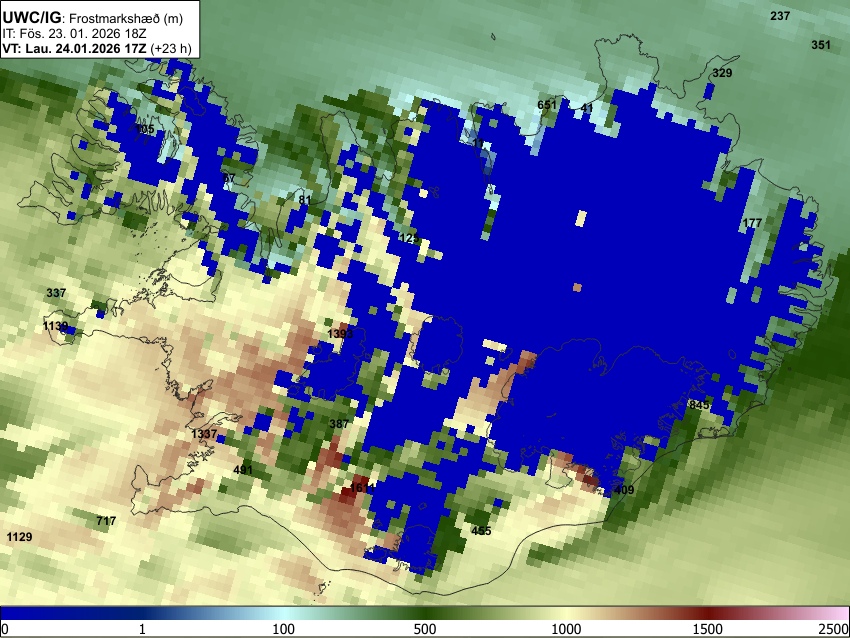Viewport: 850px width, 638px height.
Task: Click the map value 455
Action: pyautogui.click(x=481, y=531)
